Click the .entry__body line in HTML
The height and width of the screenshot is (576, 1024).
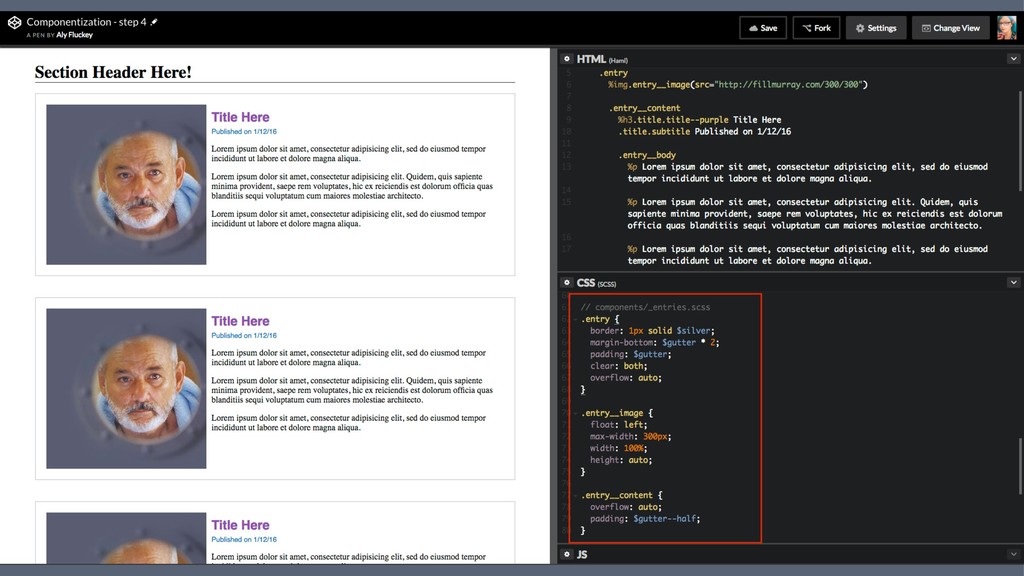click(647, 155)
